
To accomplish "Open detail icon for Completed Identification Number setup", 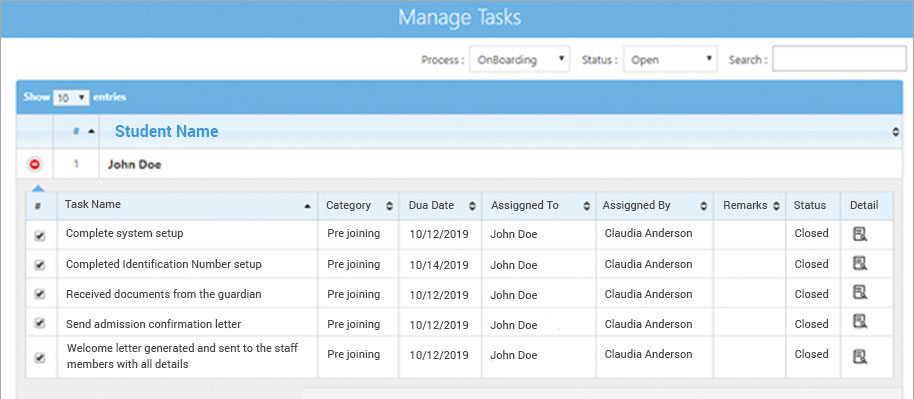I will pyautogui.click(x=860, y=263).
